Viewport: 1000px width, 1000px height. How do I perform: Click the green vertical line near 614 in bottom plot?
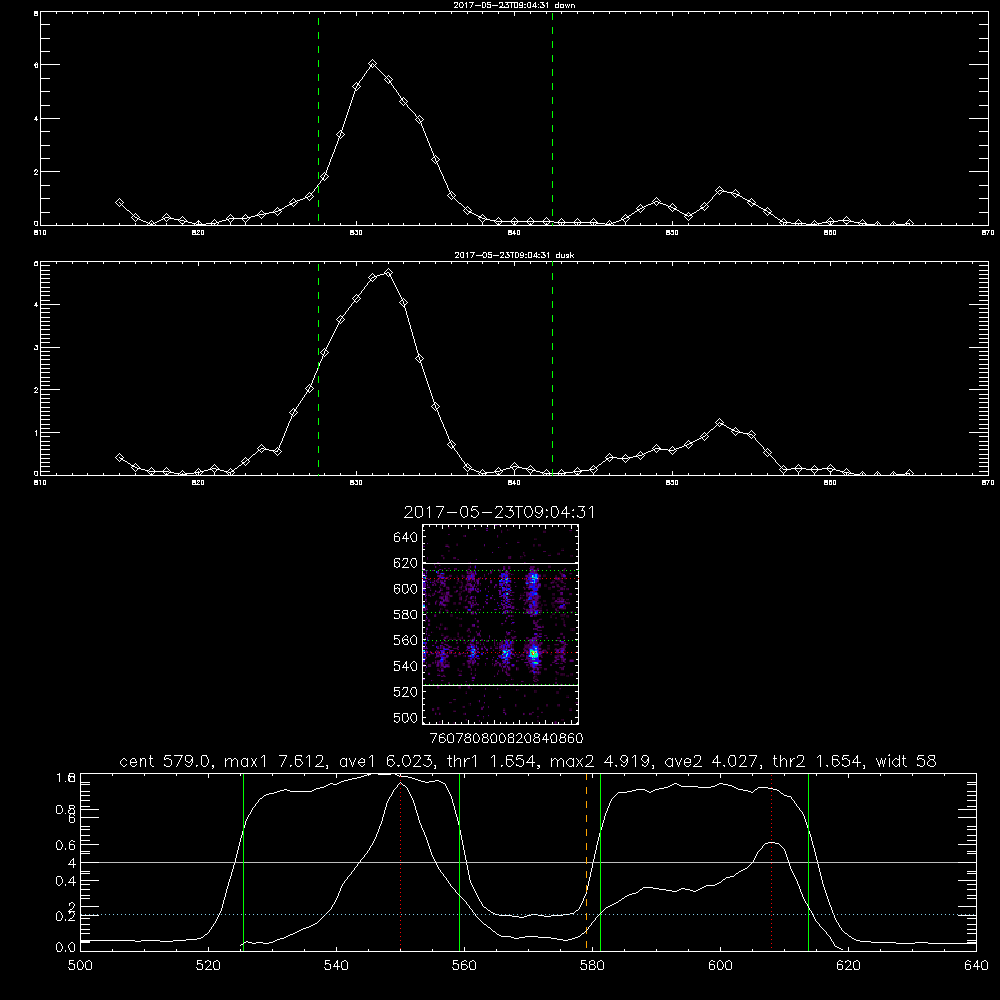(808, 861)
